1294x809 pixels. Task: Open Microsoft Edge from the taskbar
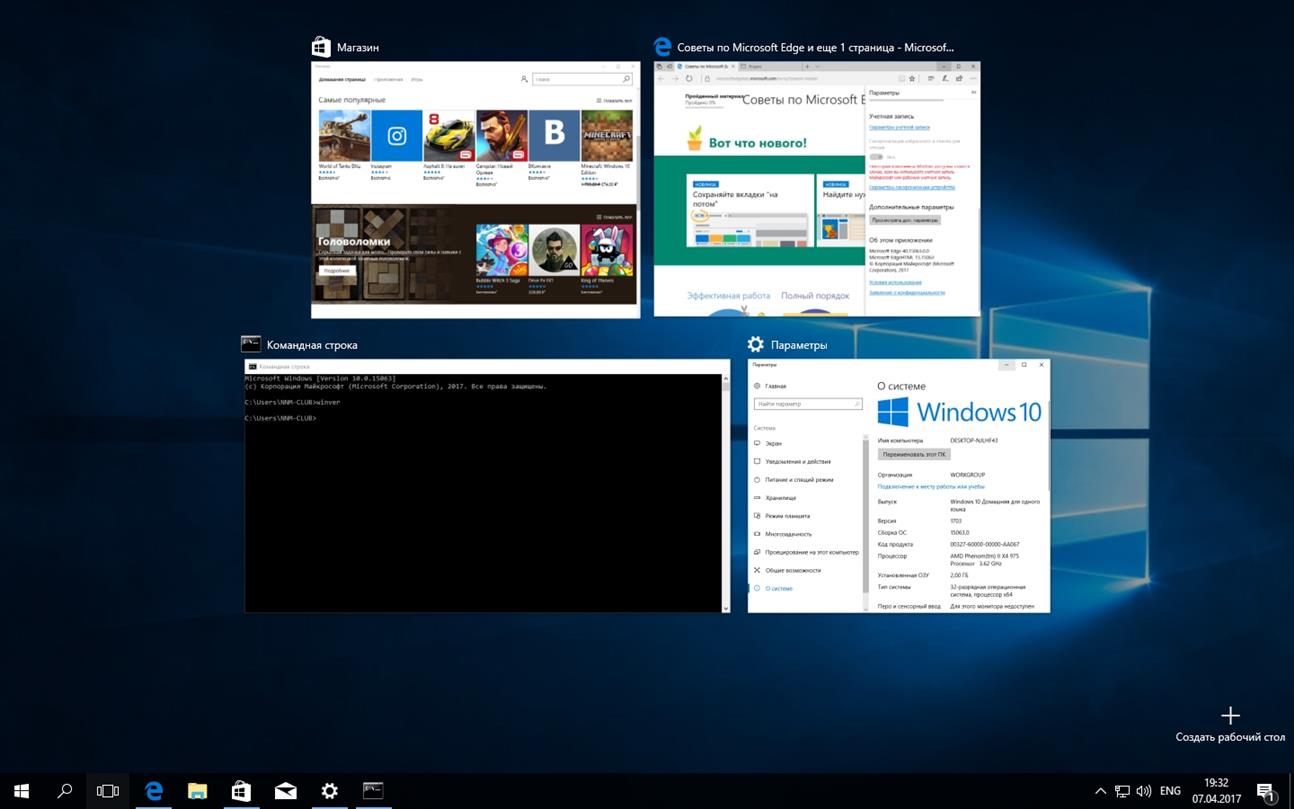pos(154,790)
